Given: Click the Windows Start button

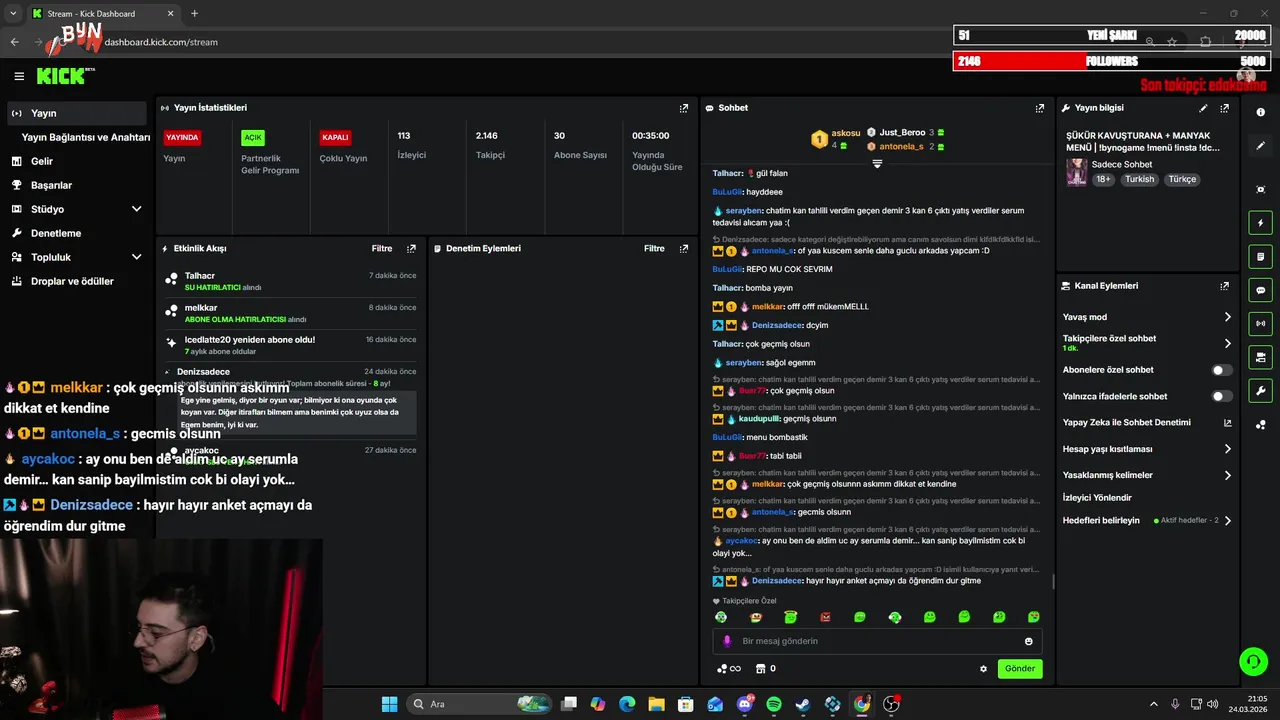Looking at the screenshot, I should tap(389, 704).
